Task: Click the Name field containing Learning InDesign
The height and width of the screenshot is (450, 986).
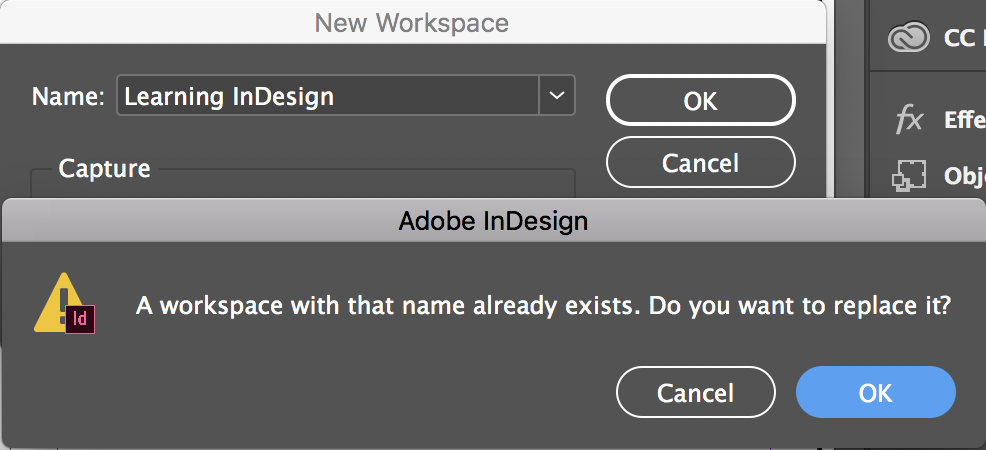Action: [x=328, y=96]
